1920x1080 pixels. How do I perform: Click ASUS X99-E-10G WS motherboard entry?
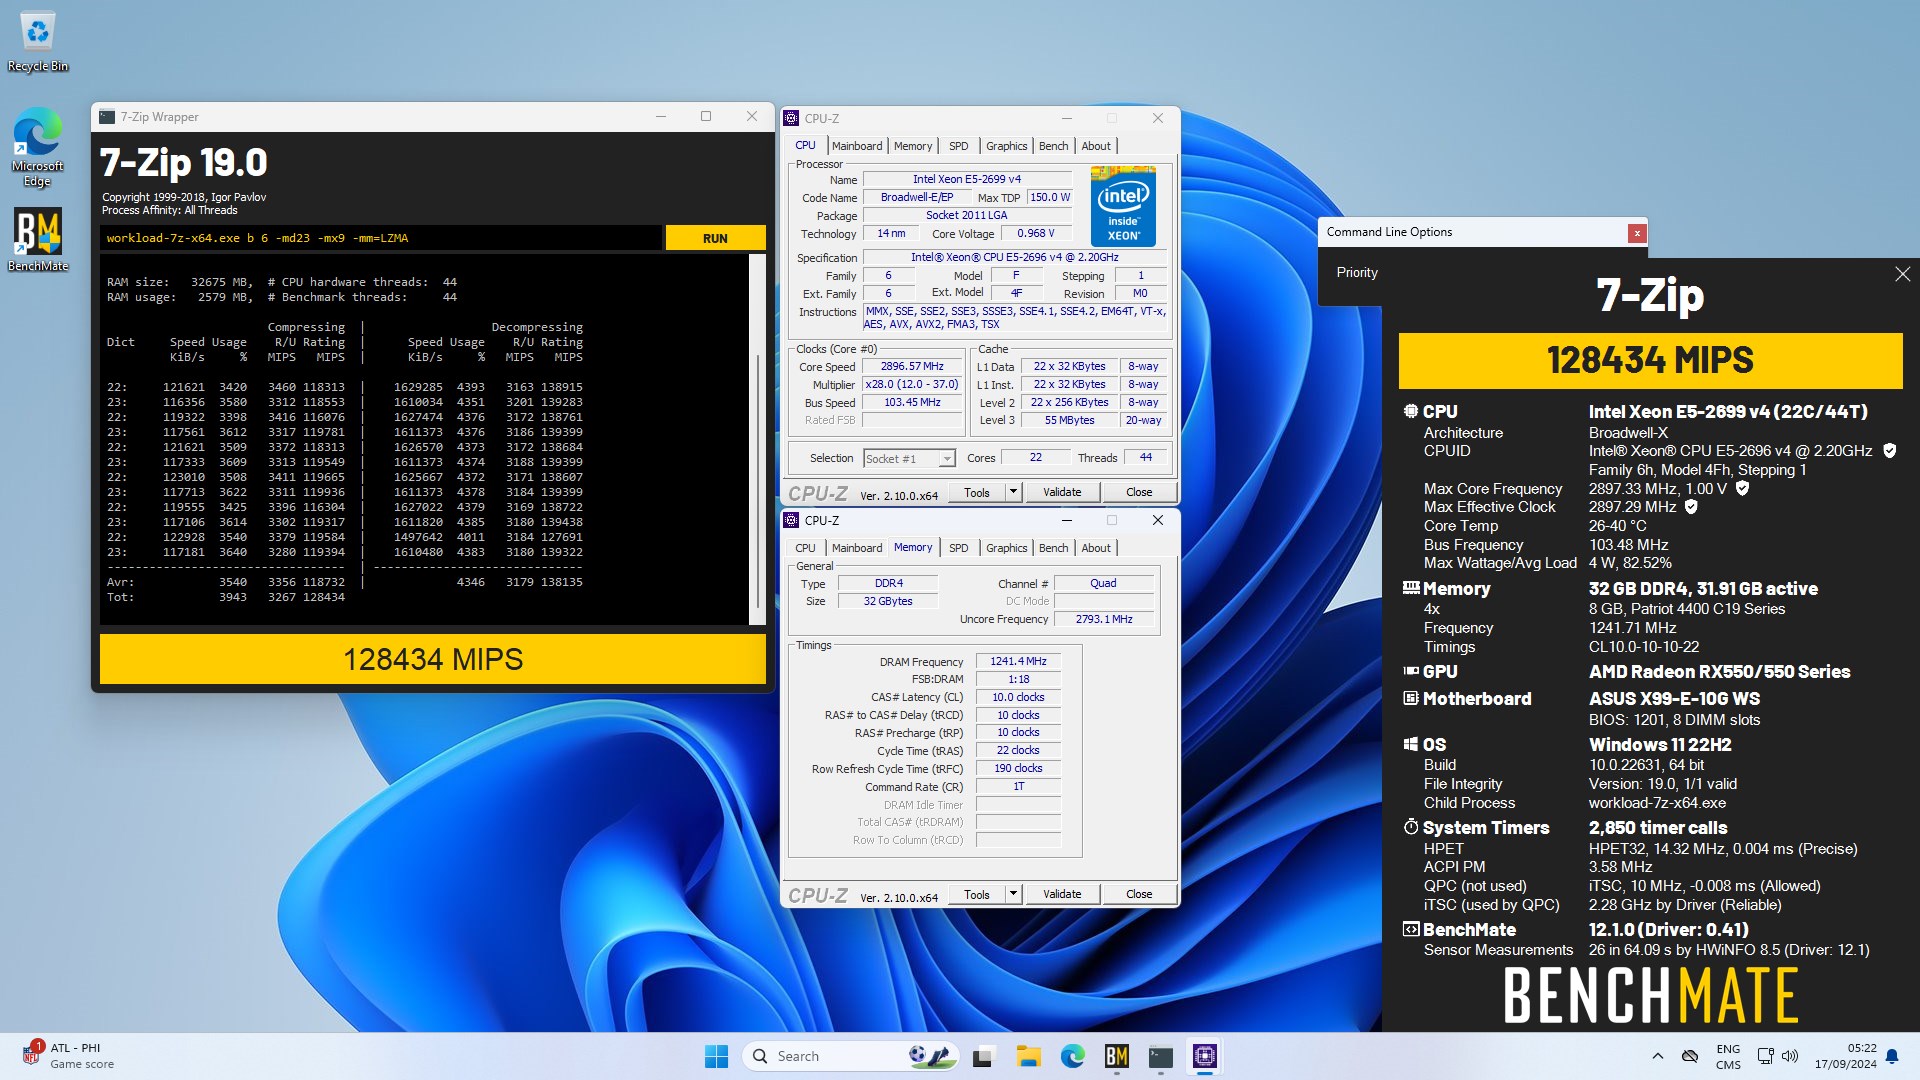click(1674, 699)
